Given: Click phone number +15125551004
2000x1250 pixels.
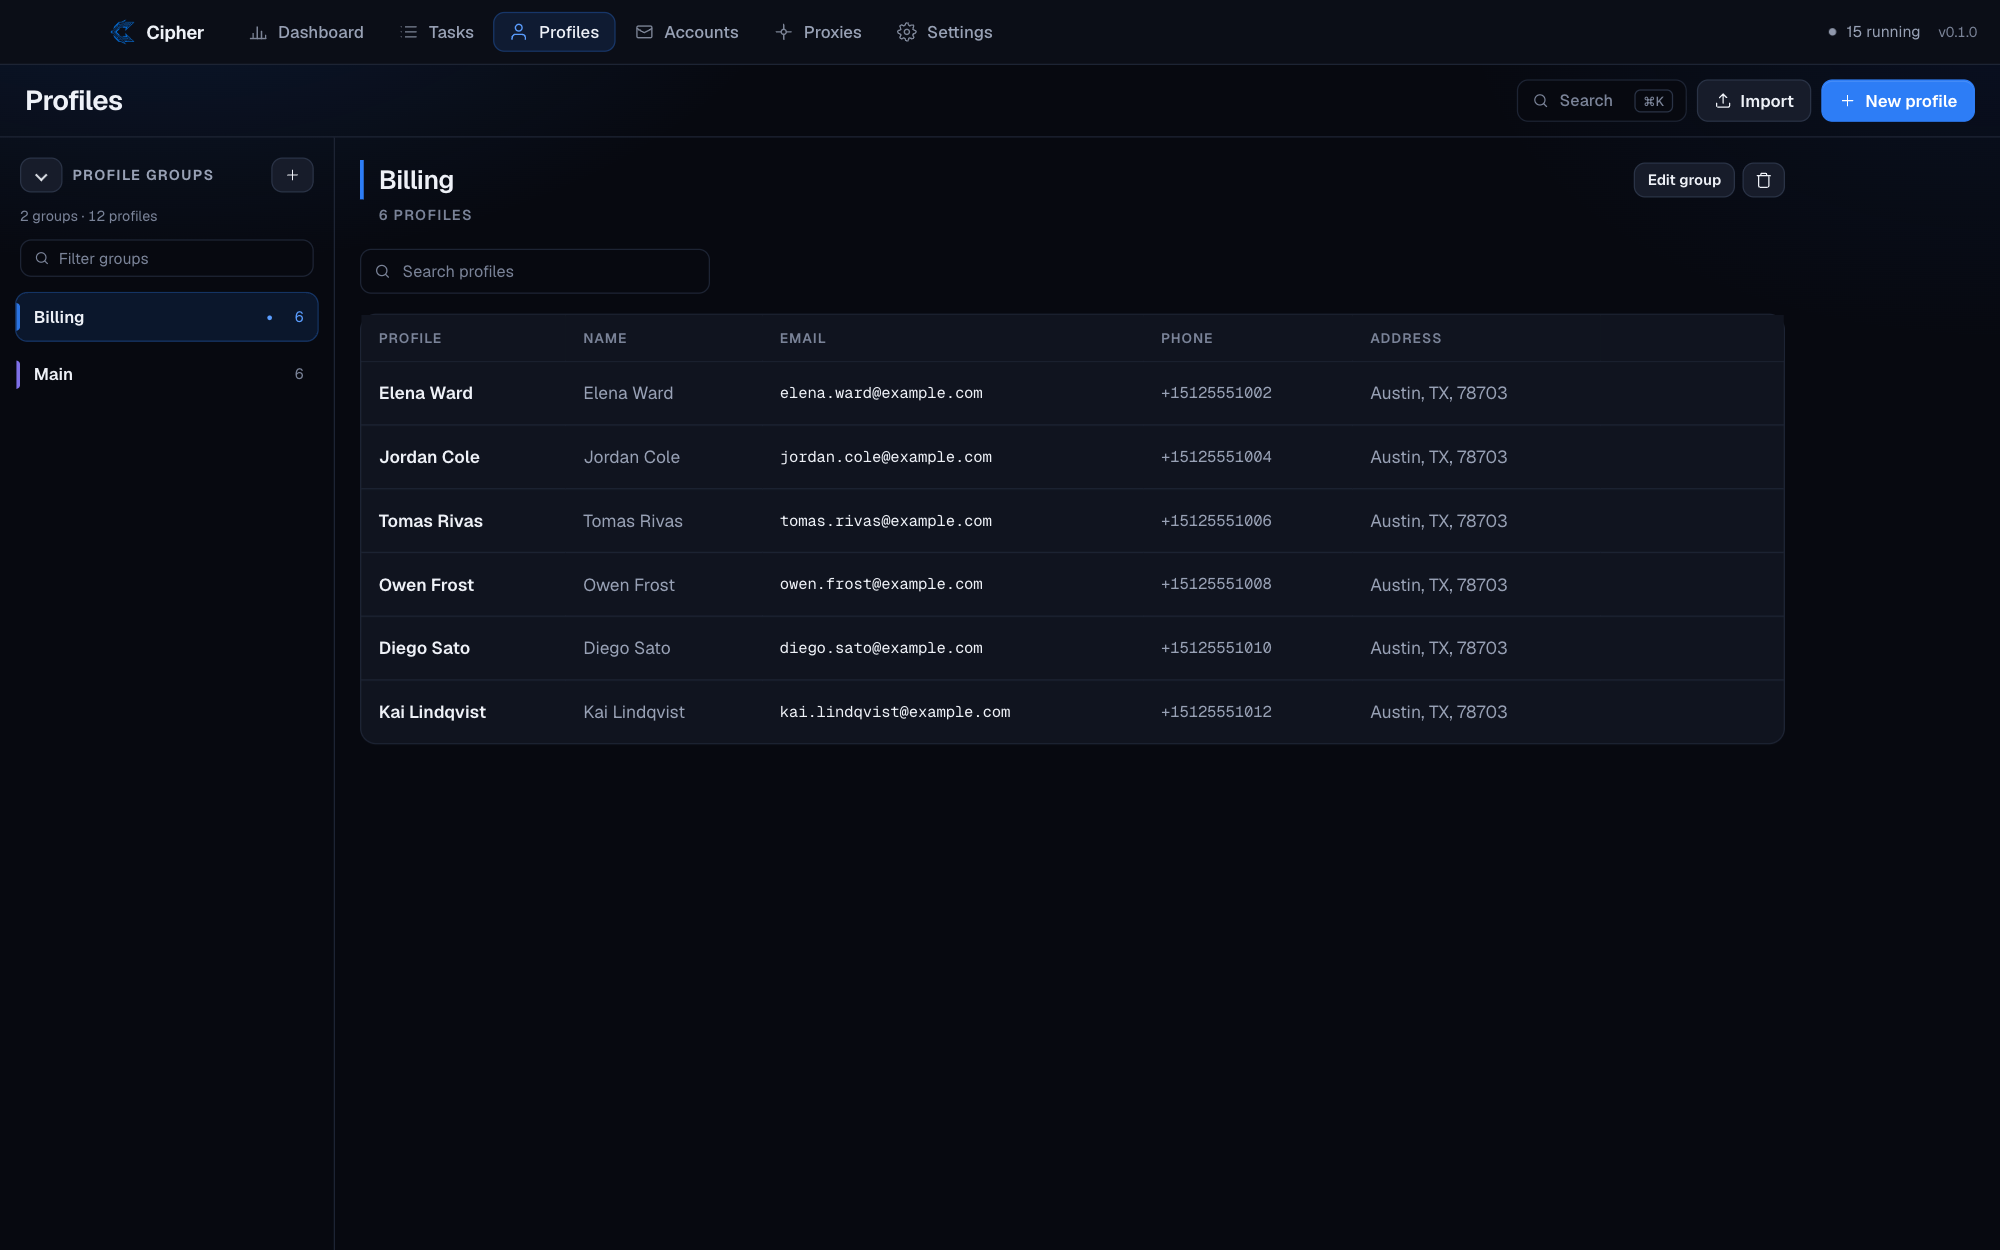Looking at the screenshot, I should [1216, 457].
